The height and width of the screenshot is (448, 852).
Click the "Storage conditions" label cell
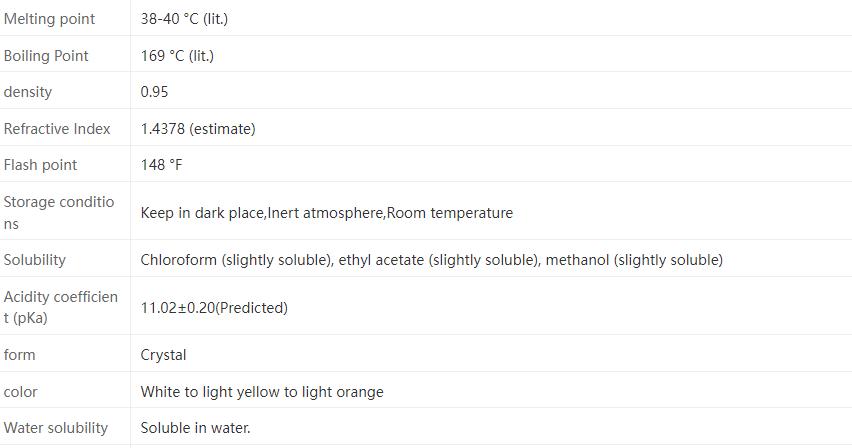59,213
